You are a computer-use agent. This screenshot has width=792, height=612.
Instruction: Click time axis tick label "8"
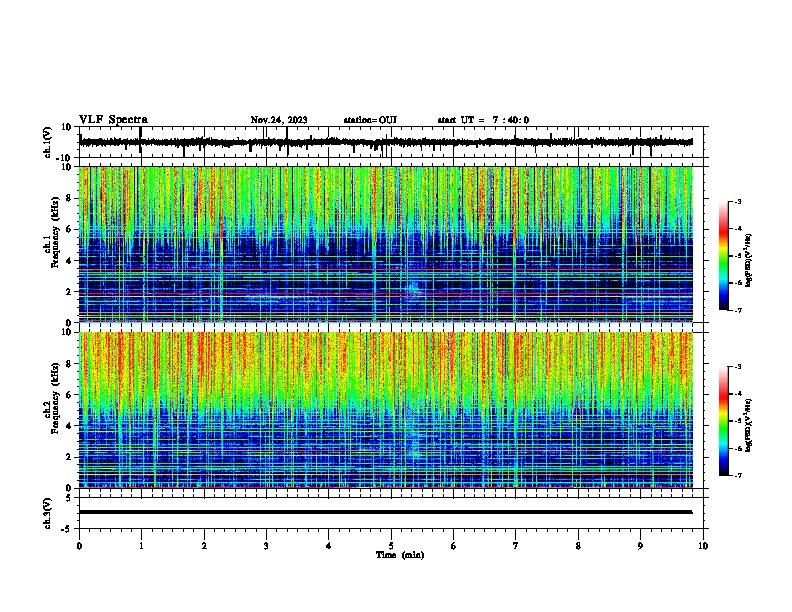[x=578, y=546]
